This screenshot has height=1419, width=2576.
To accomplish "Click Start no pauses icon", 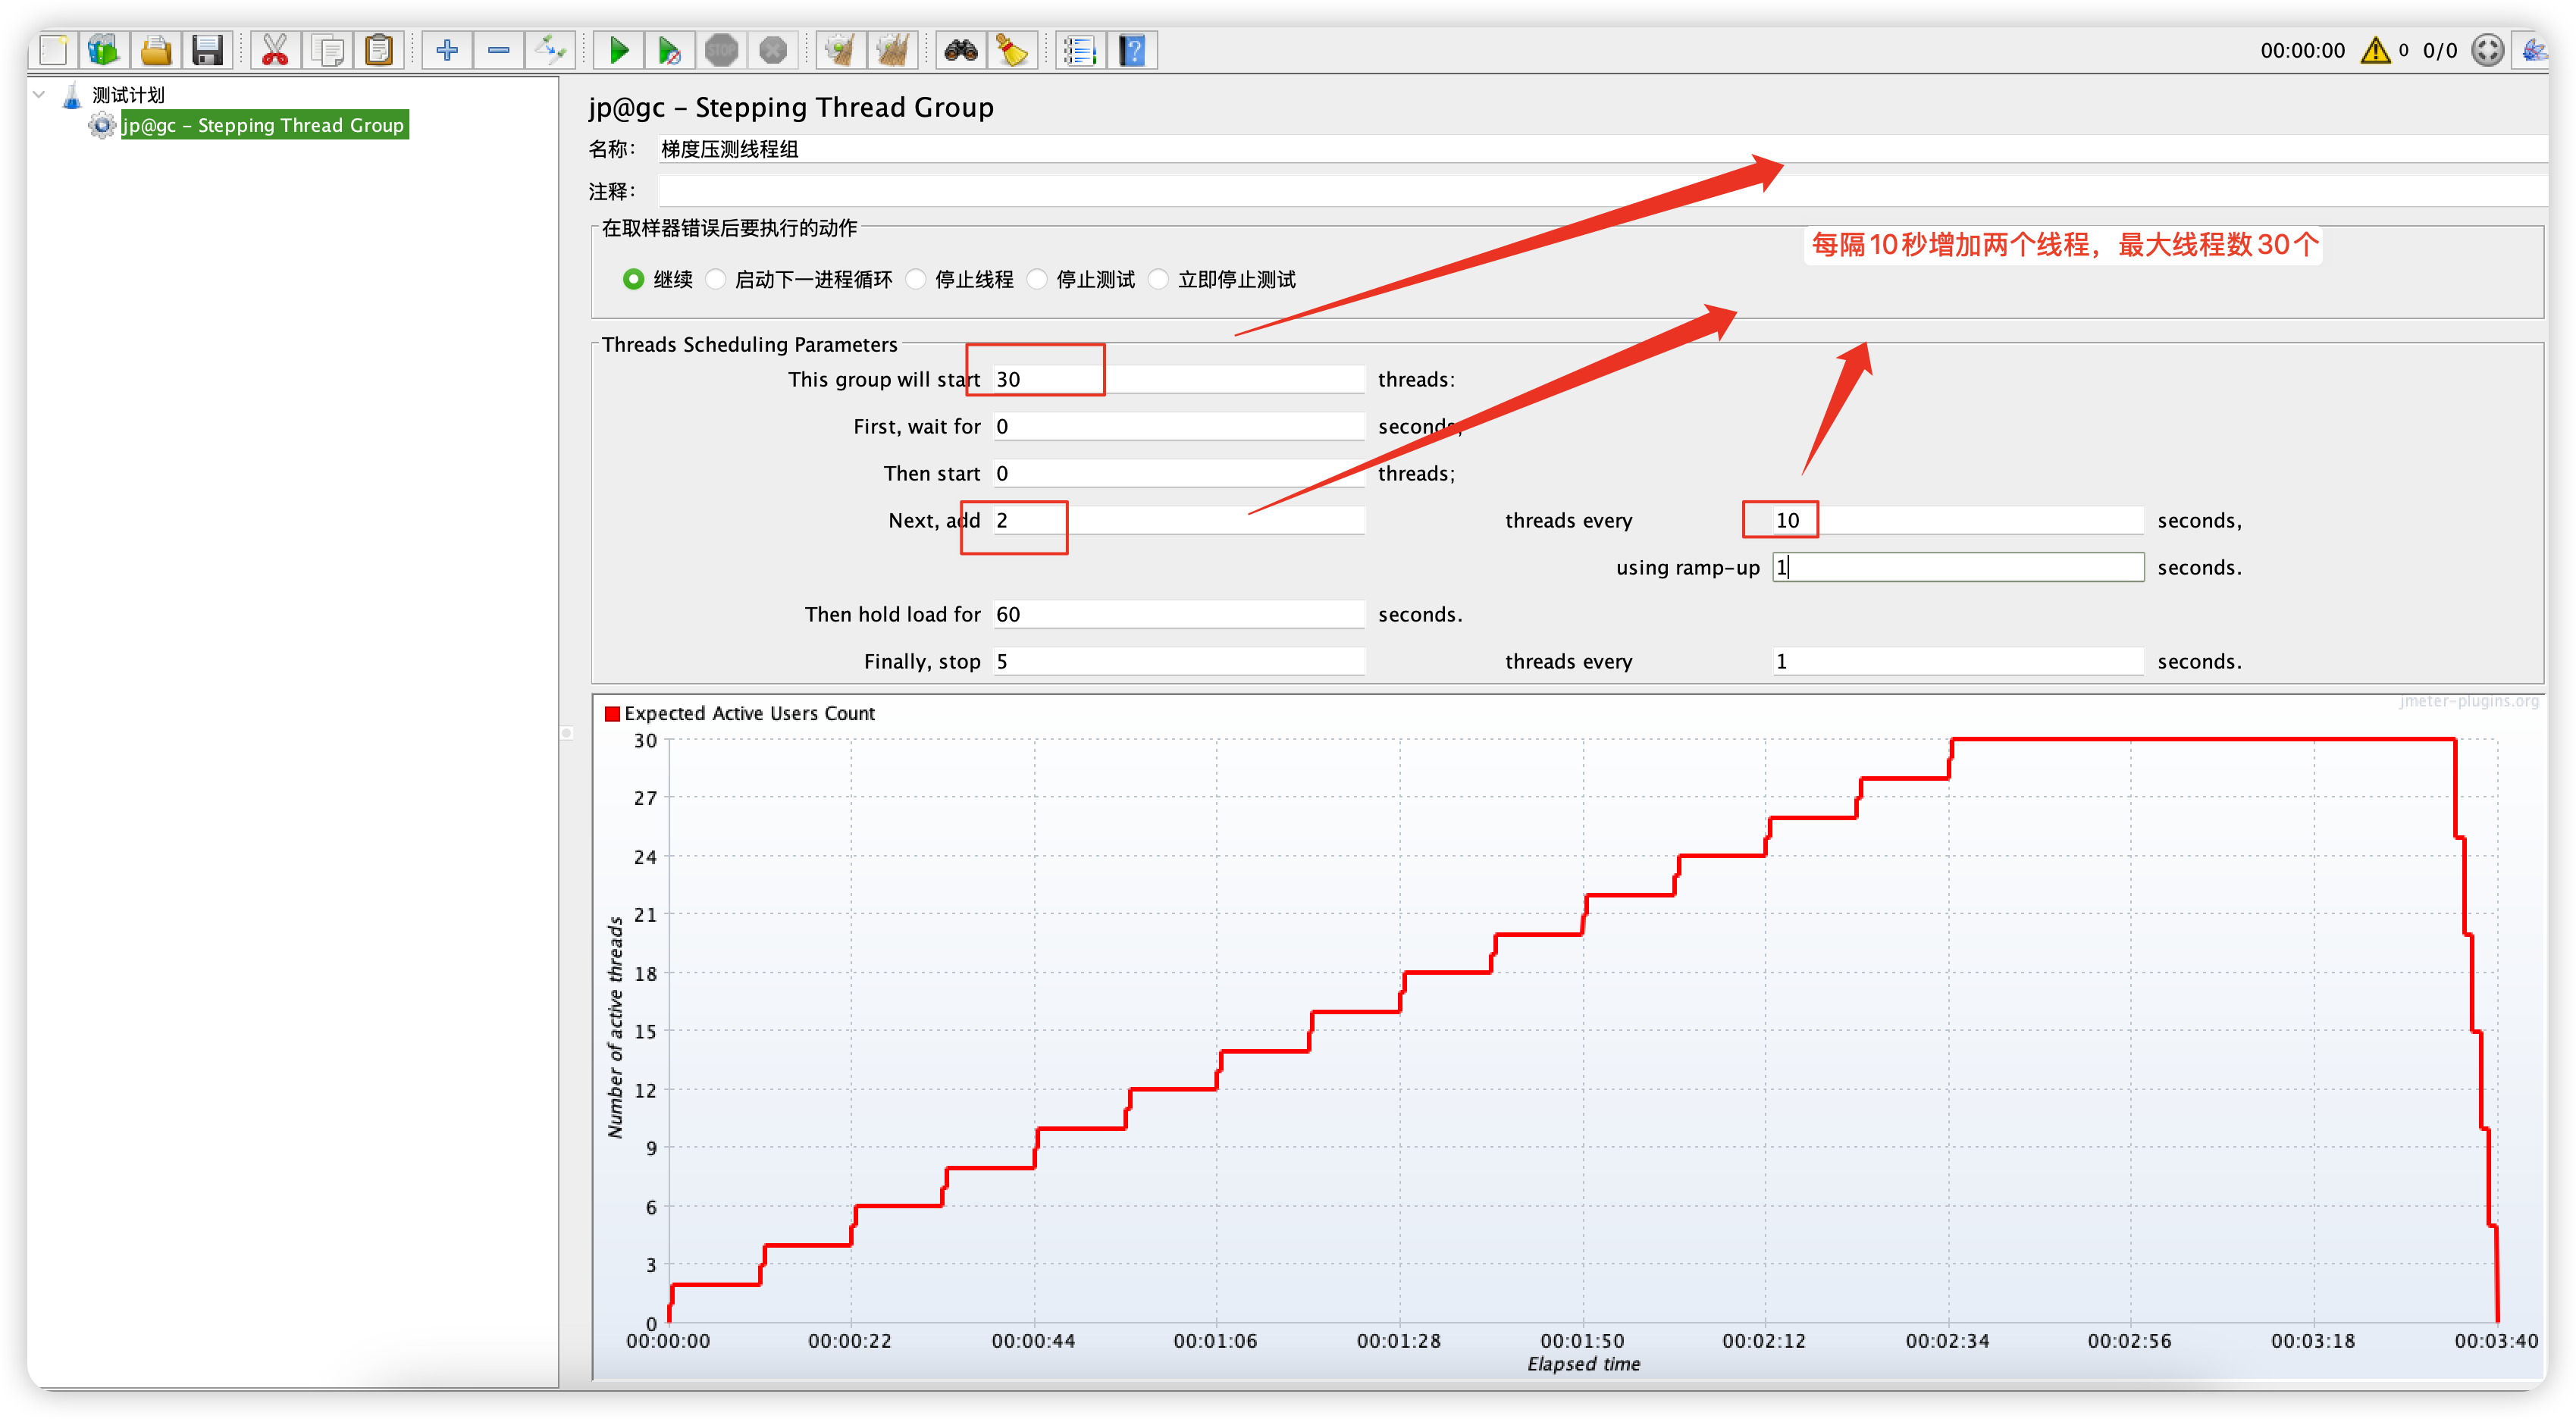I will click(x=669, y=50).
